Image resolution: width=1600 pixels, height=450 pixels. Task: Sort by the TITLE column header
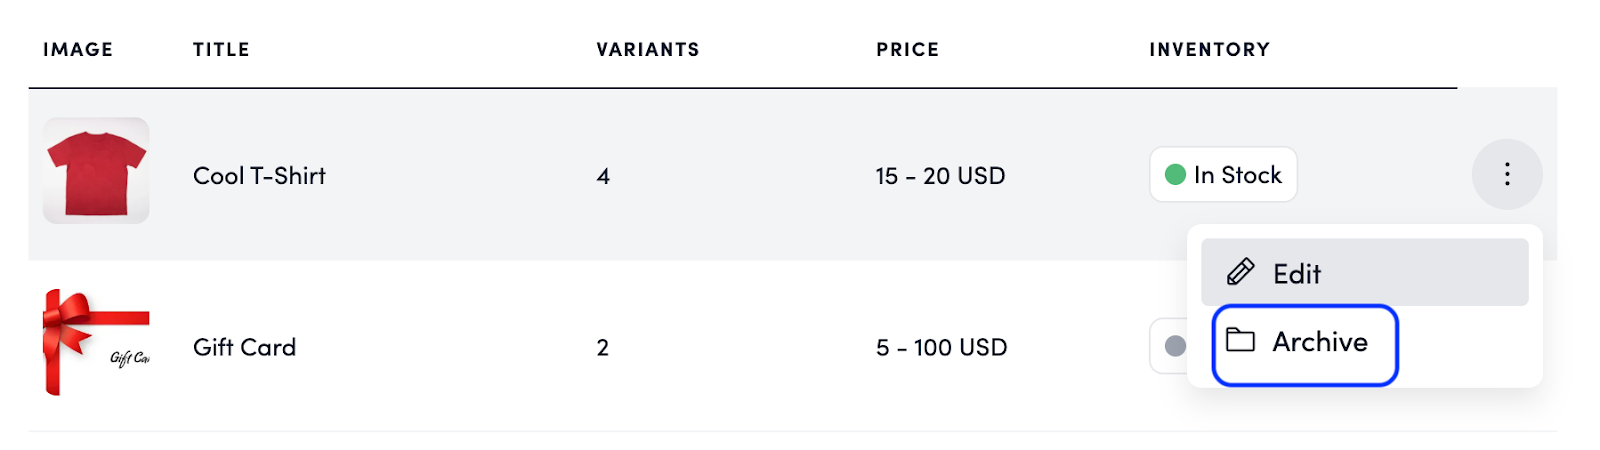pyautogui.click(x=221, y=50)
